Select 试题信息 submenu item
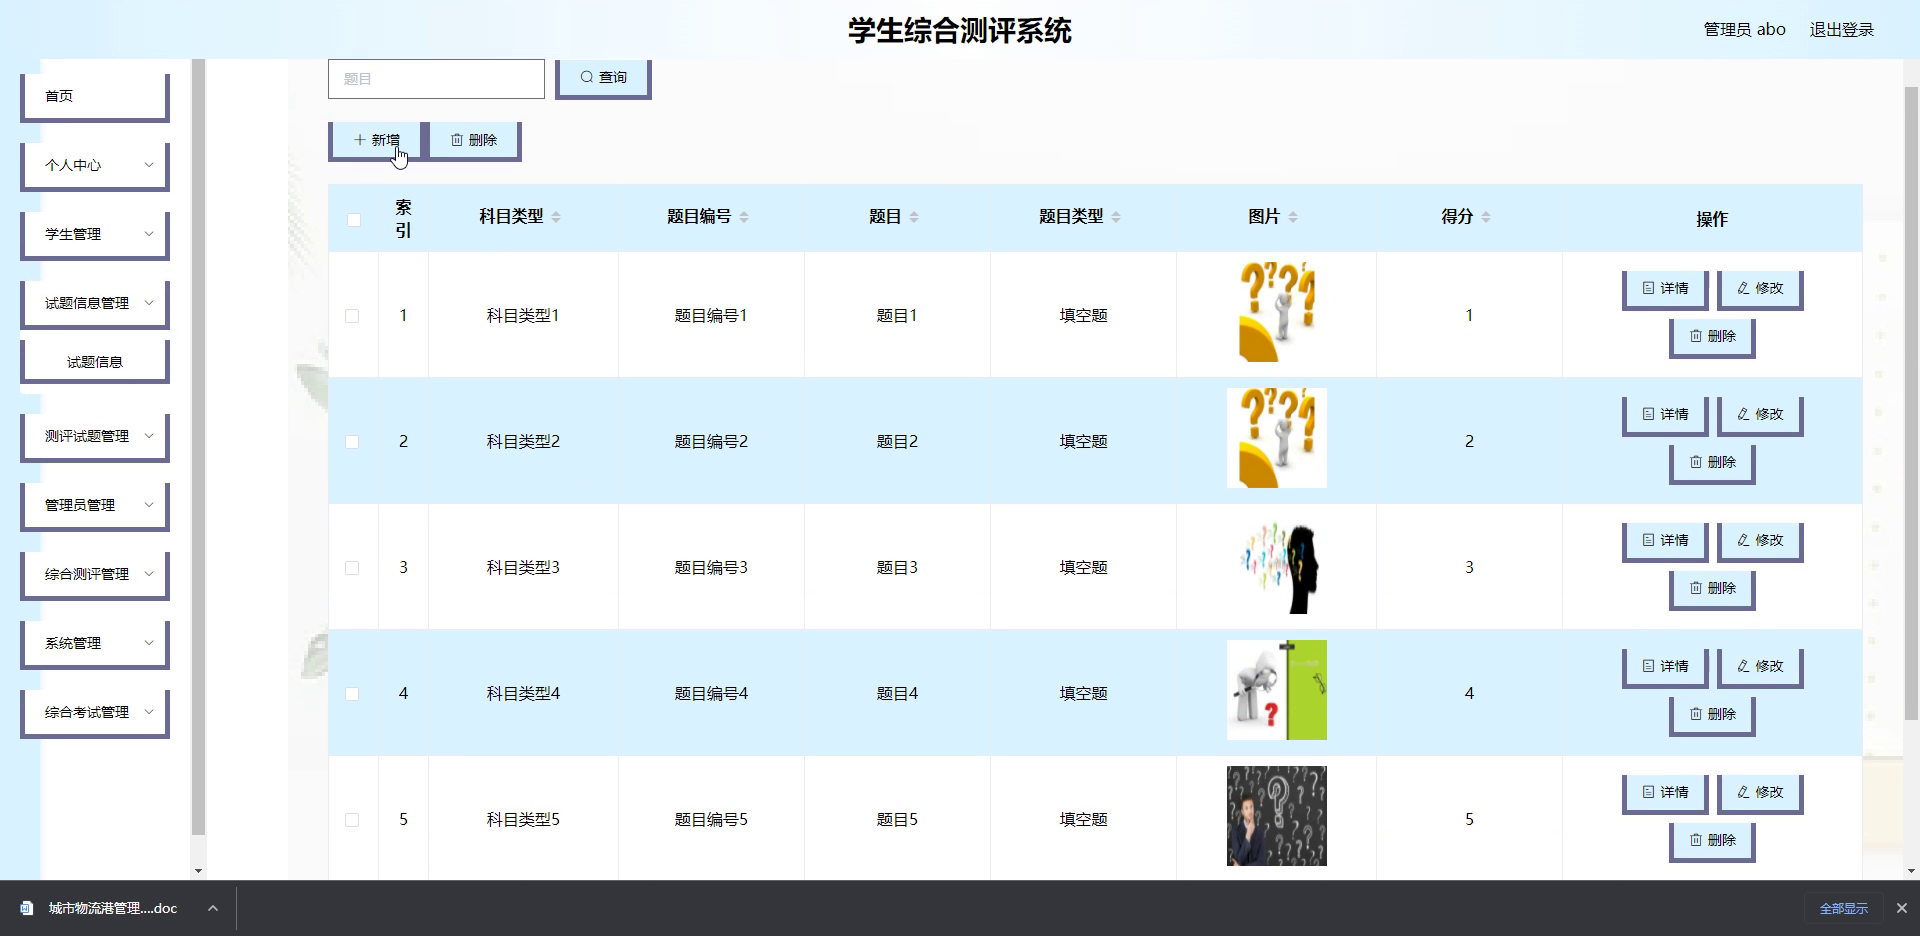Viewport: 1920px width, 936px height. pos(95,362)
